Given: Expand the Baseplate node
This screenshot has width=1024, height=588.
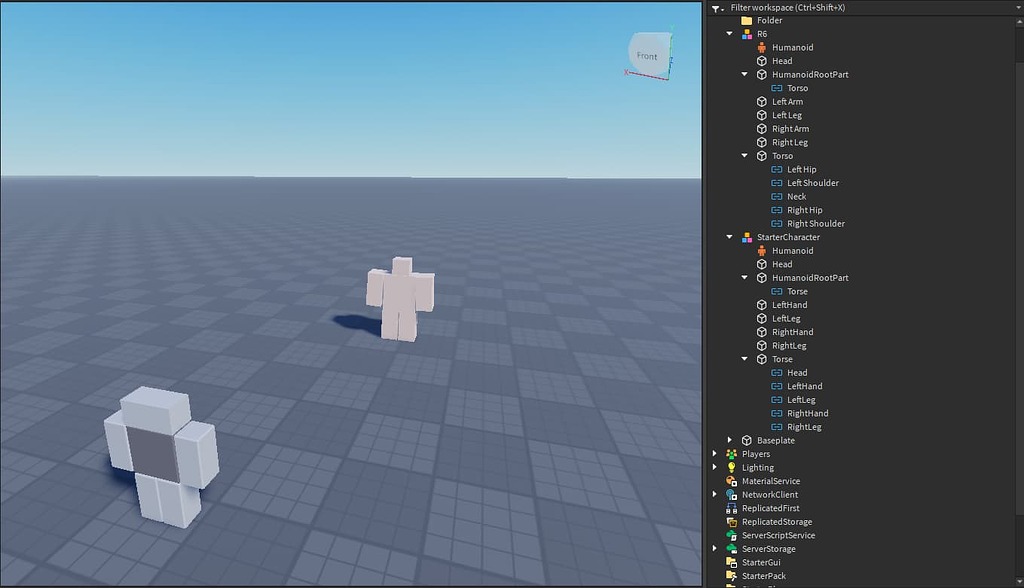Looking at the screenshot, I should click(729, 440).
